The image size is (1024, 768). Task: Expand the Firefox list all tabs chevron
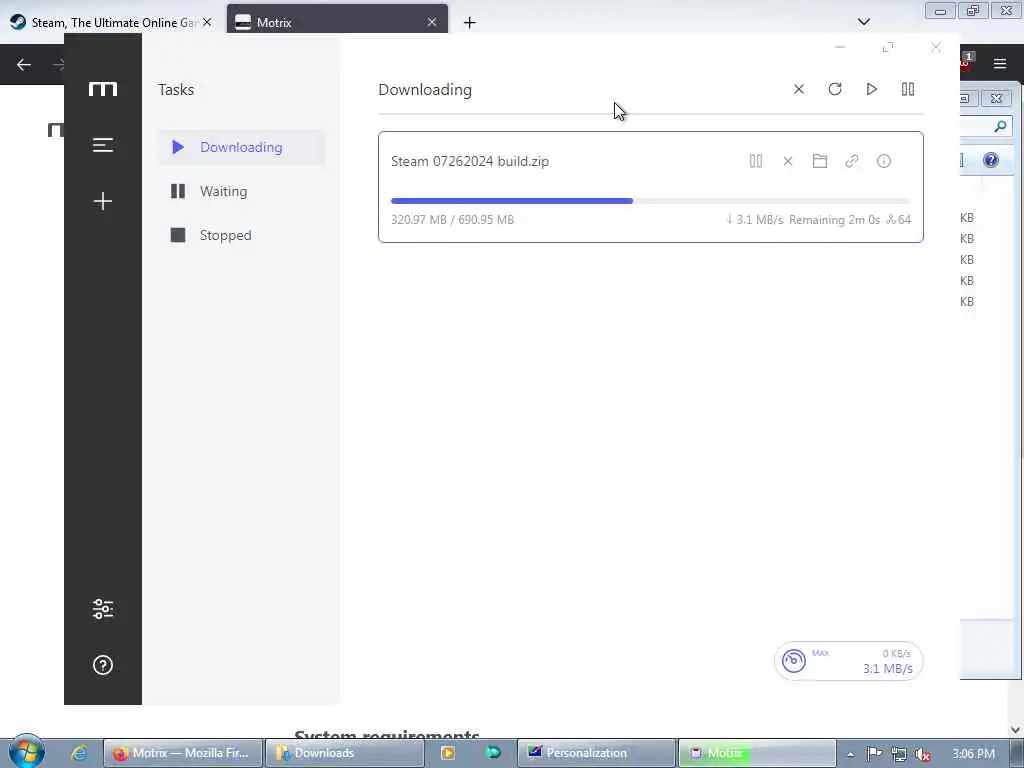point(863,22)
